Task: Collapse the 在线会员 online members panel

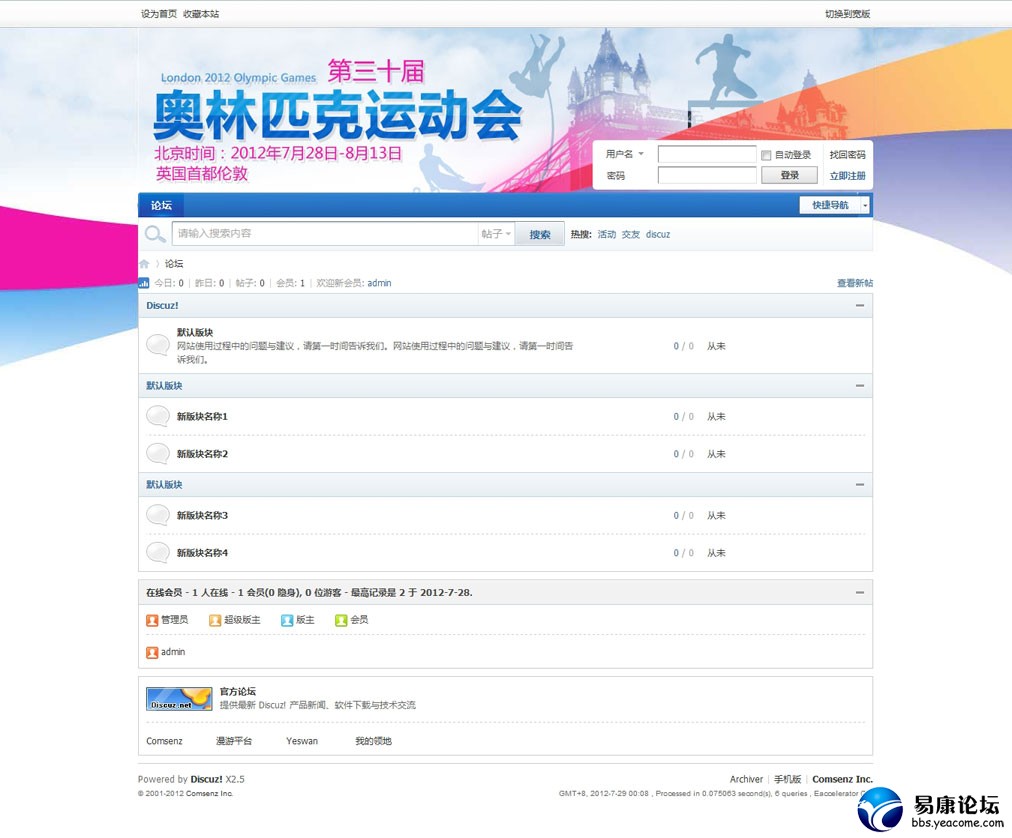Action: point(860,592)
